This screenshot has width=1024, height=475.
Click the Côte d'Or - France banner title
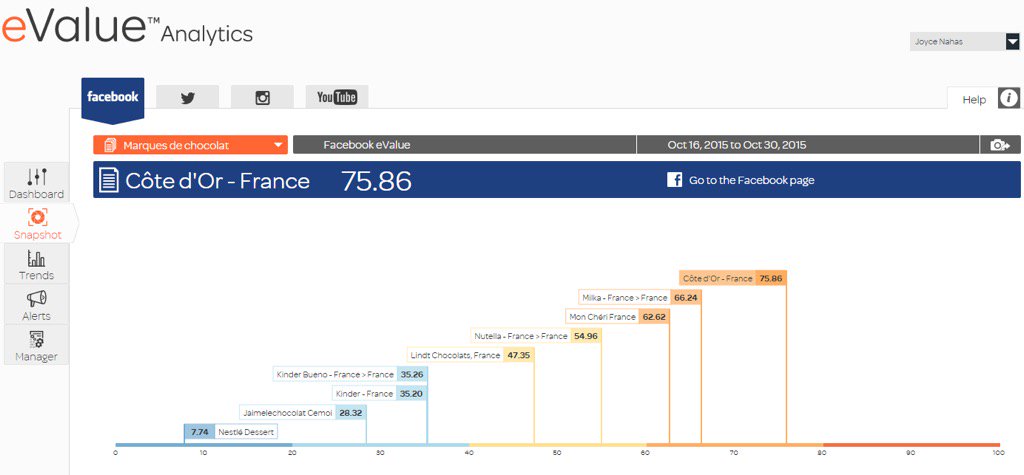pos(217,181)
